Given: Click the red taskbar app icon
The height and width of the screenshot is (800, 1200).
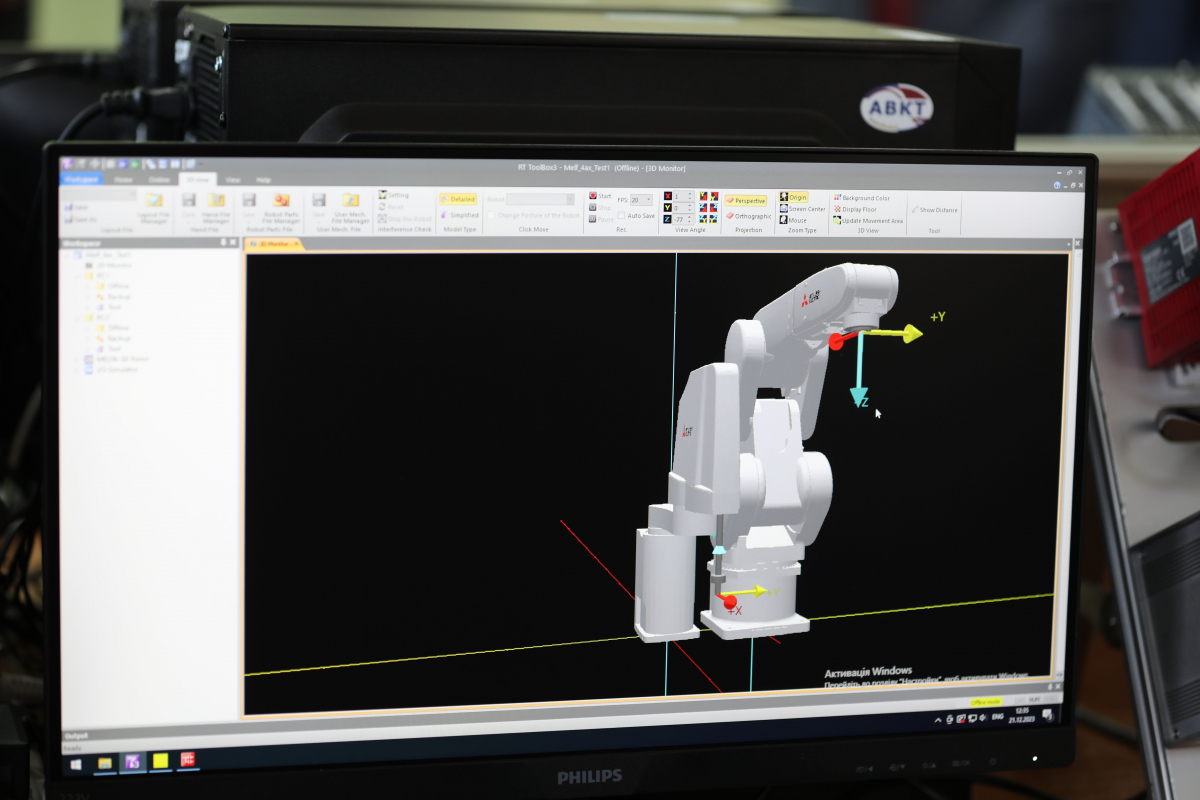Looking at the screenshot, I should [187, 760].
